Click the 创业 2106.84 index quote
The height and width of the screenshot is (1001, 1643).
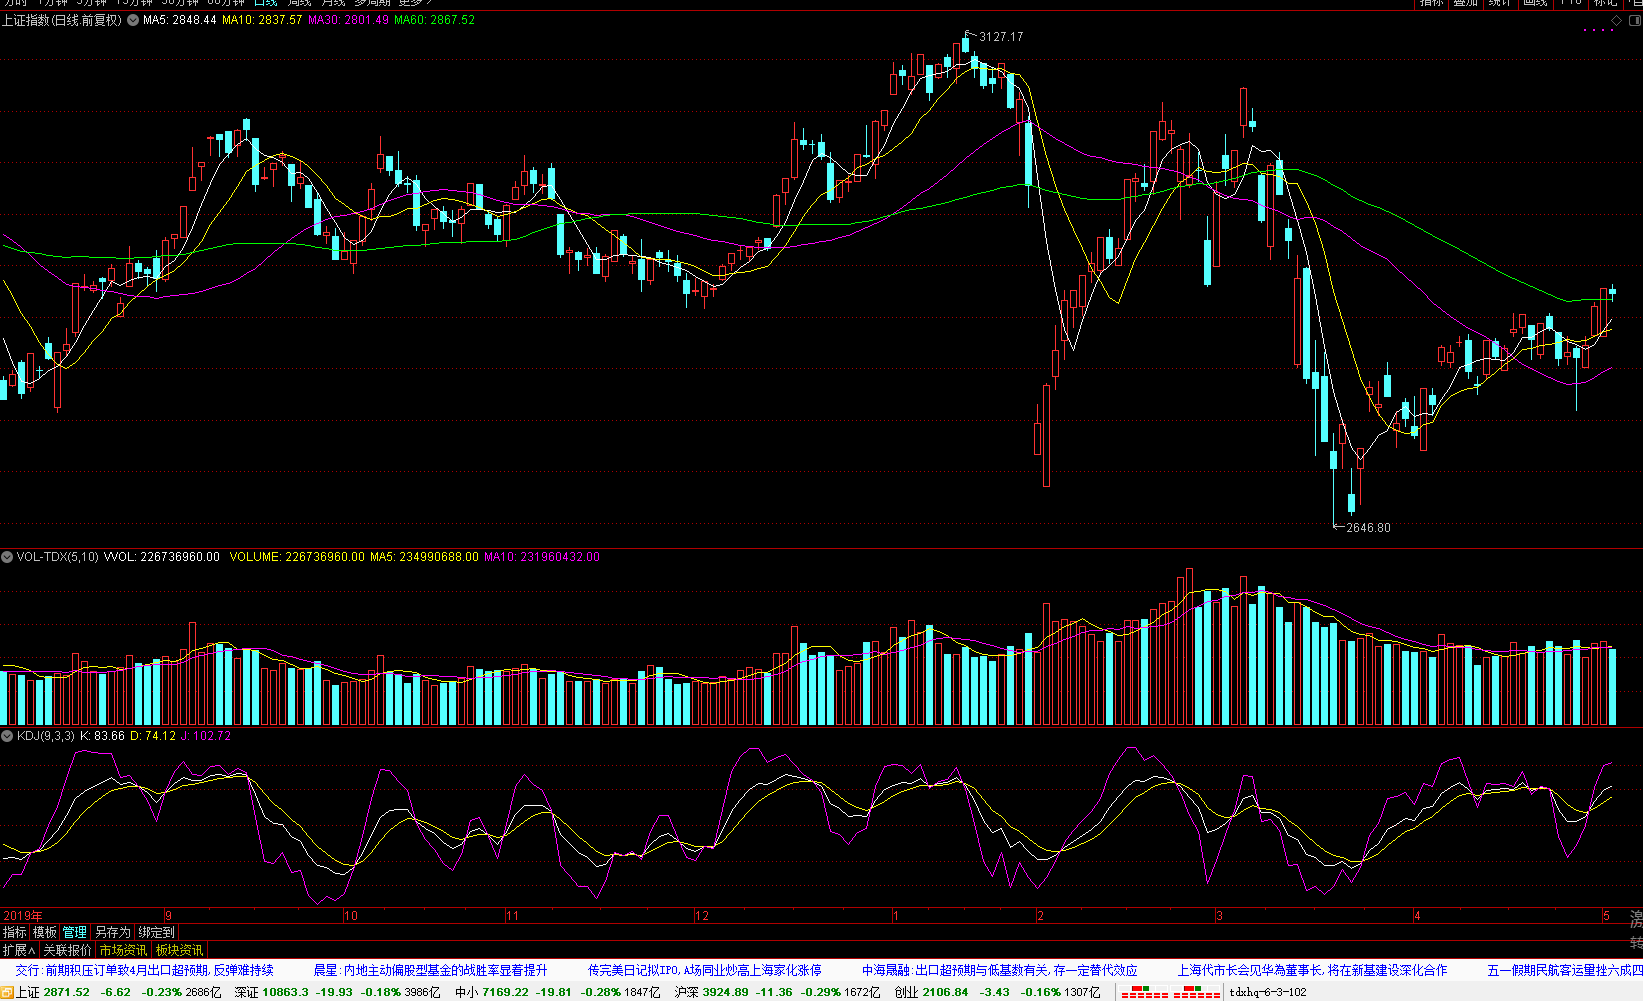[x=998, y=992]
